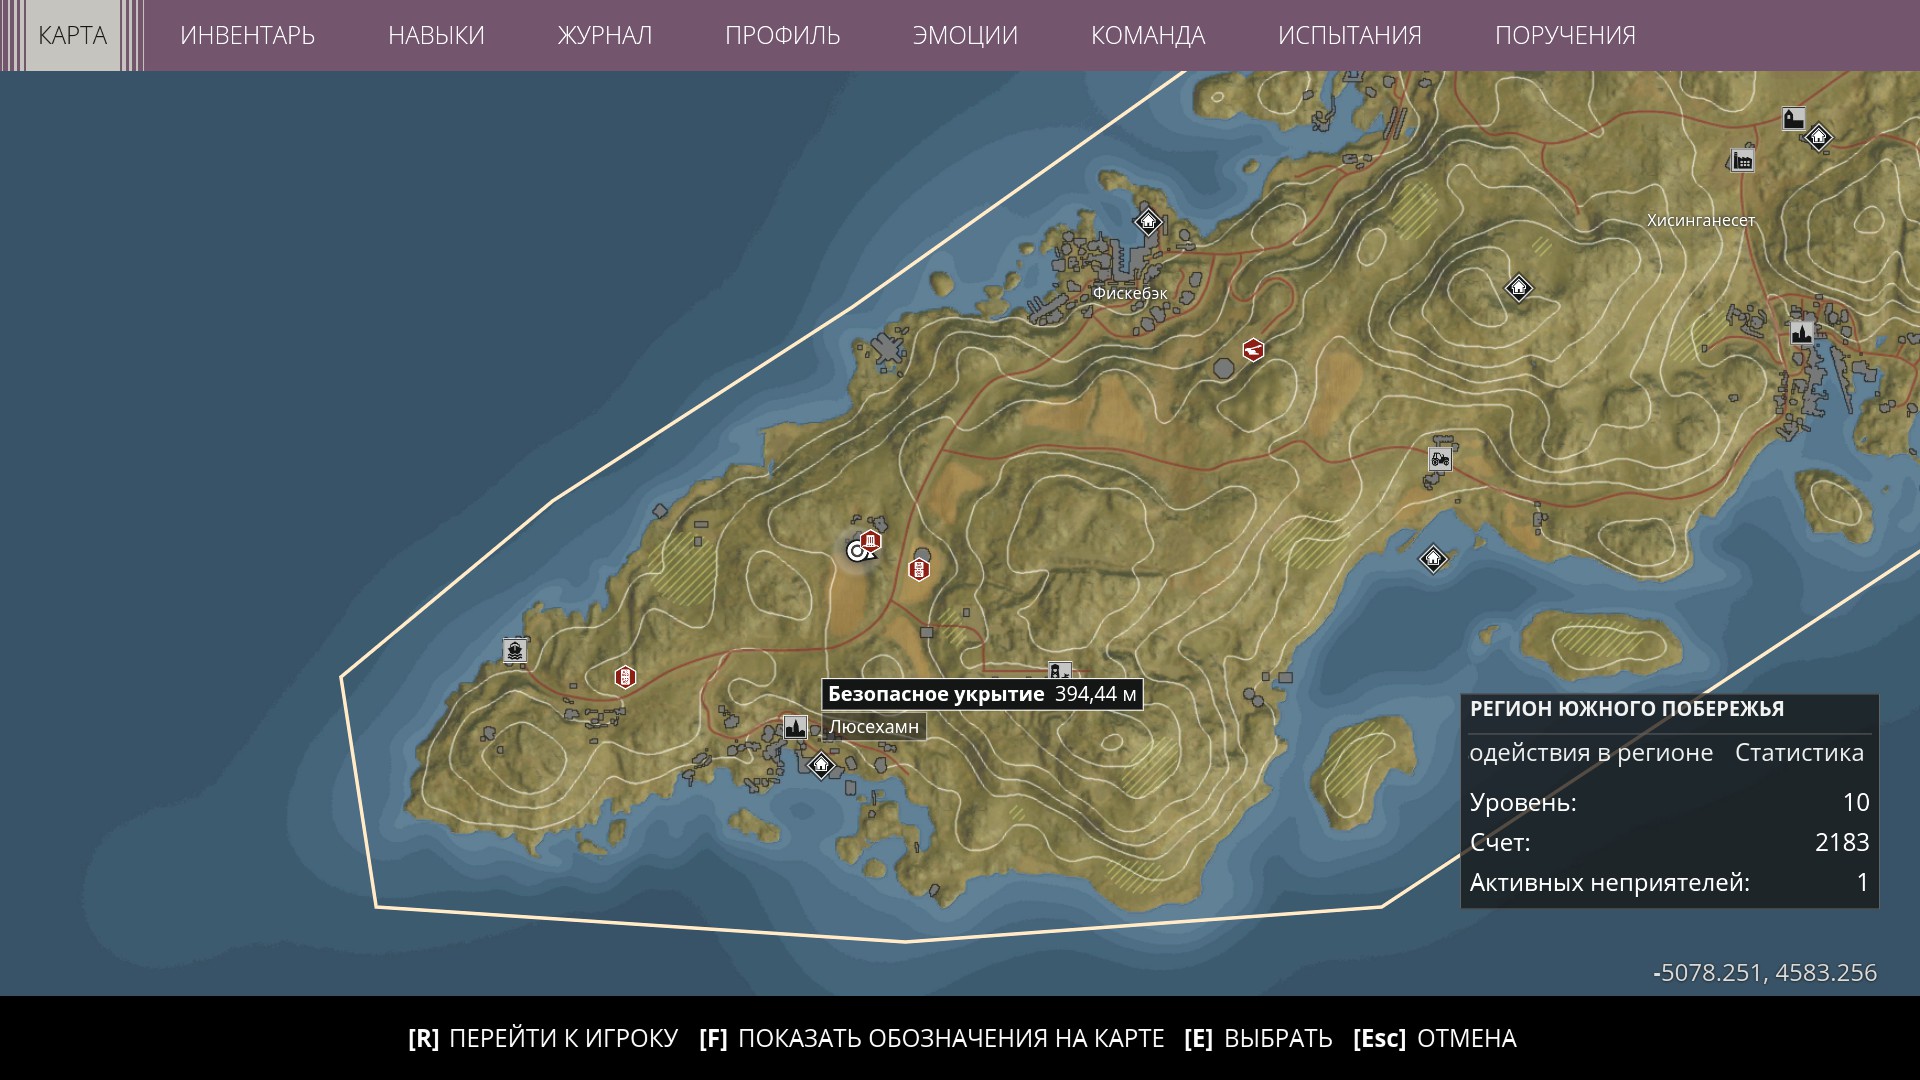Go to the ИСПЫТАНИЯ tab
The width and height of the screenshot is (1920, 1080).
pyautogui.click(x=1350, y=35)
